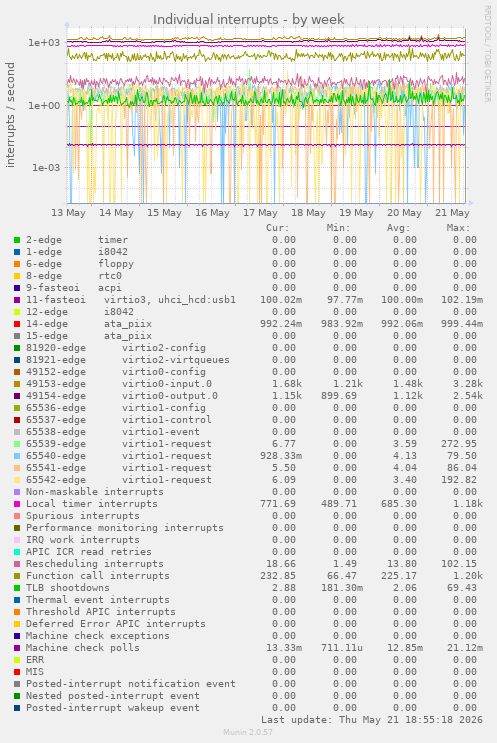The image size is (497, 743).
Task: Click the 6-edge floppy legend label
Action: (x=80, y=264)
